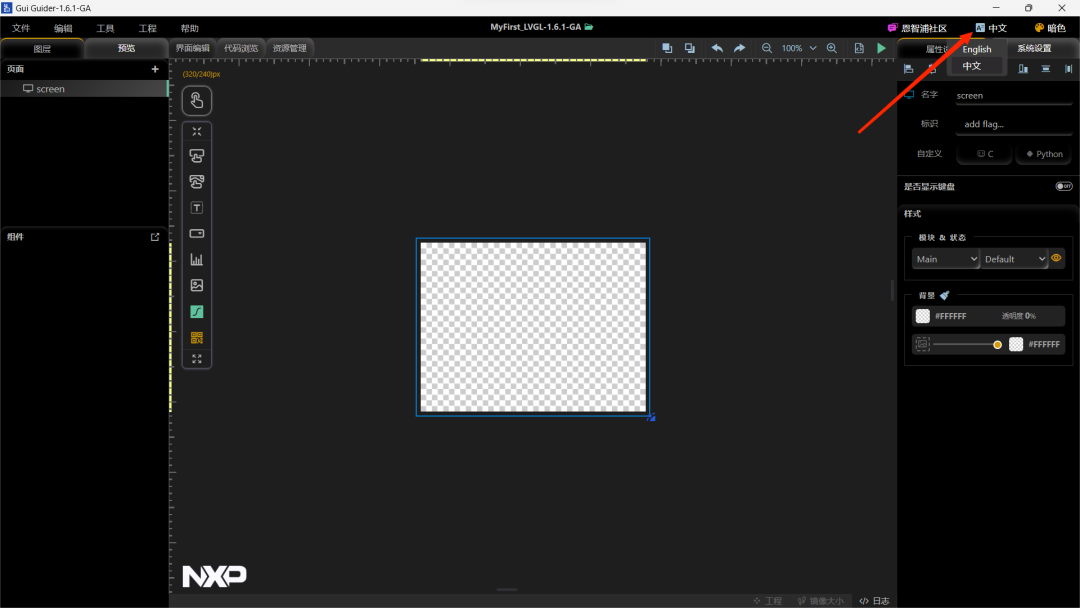This screenshot has width=1080, height=608.
Task: Click the background clear brush icon
Action: pos(944,295)
